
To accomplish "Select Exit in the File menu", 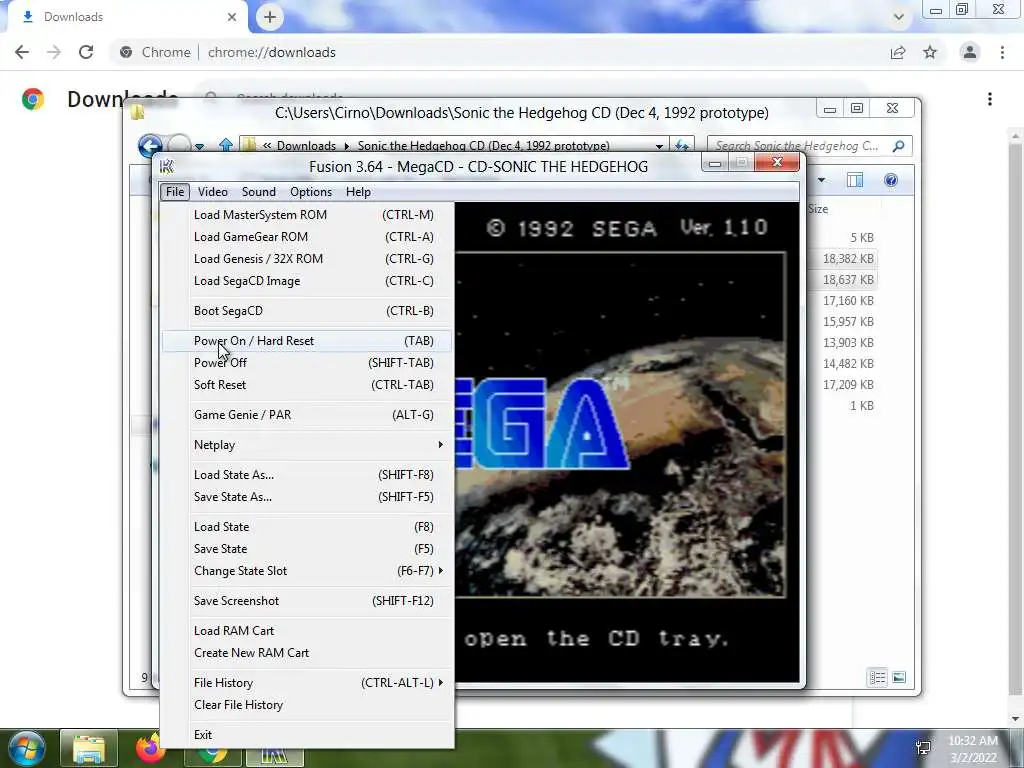I will [307, 735].
